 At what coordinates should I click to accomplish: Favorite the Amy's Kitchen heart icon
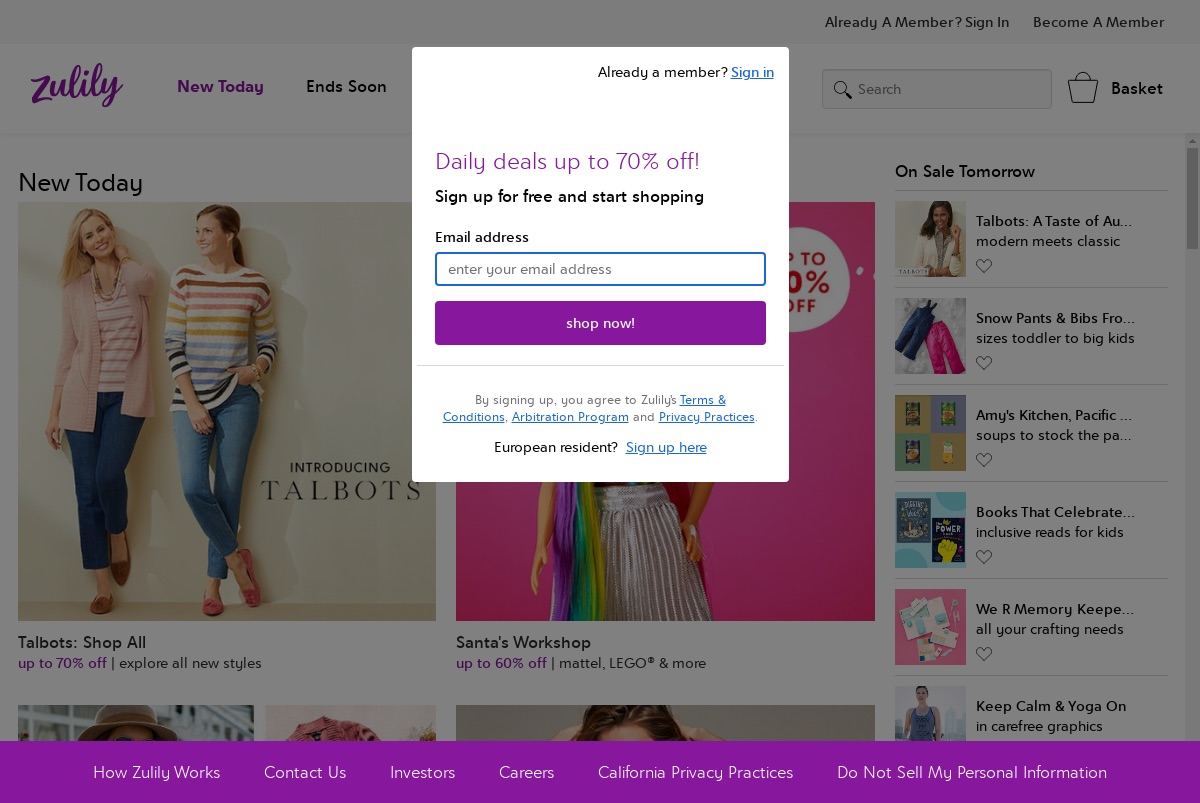(x=984, y=460)
